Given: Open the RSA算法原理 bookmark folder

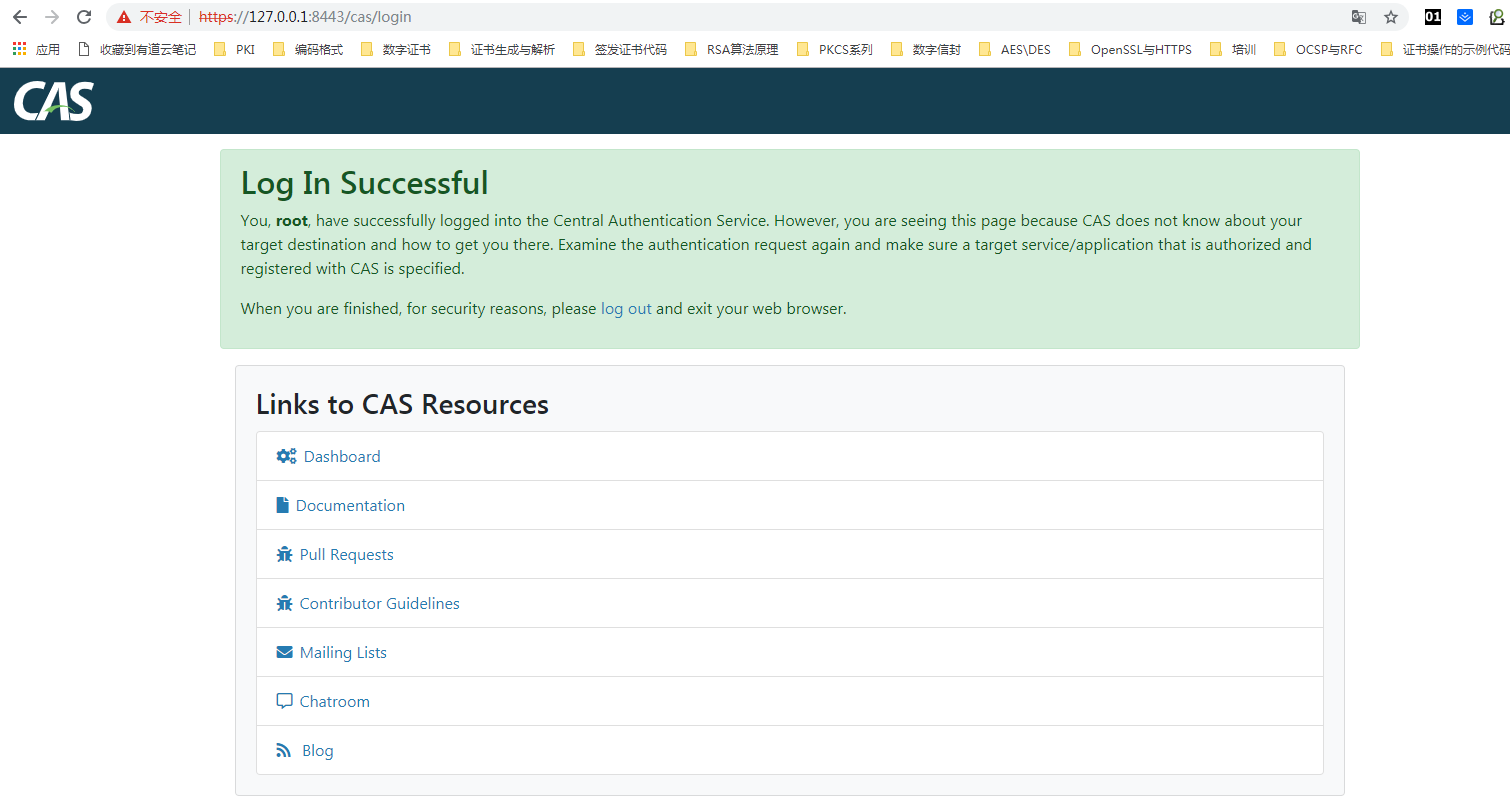Looking at the screenshot, I should pyautogui.click(x=731, y=49).
